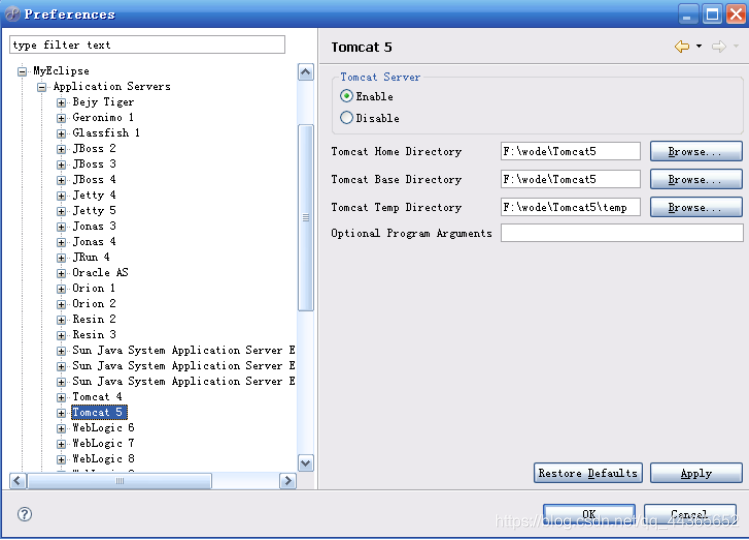The height and width of the screenshot is (540, 749).
Task: Browse for Tomcat Base Directory
Action: (696, 179)
